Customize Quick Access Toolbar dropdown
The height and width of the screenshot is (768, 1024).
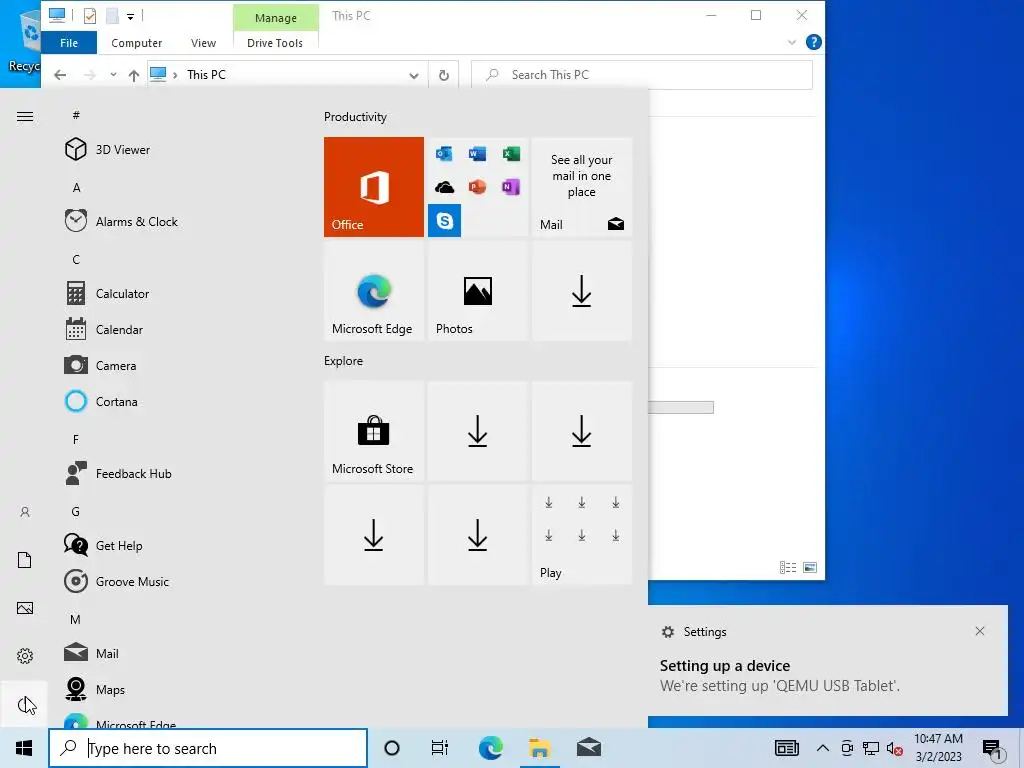click(x=131, y=16)
